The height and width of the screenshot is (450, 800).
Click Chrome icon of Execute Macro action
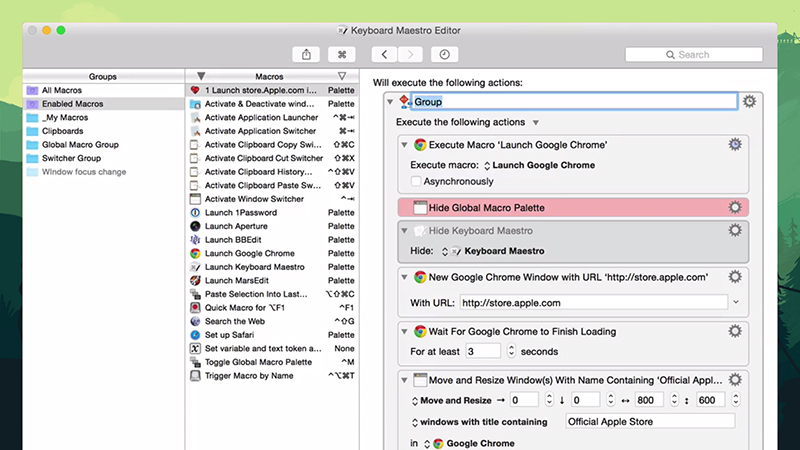(420, 145)
